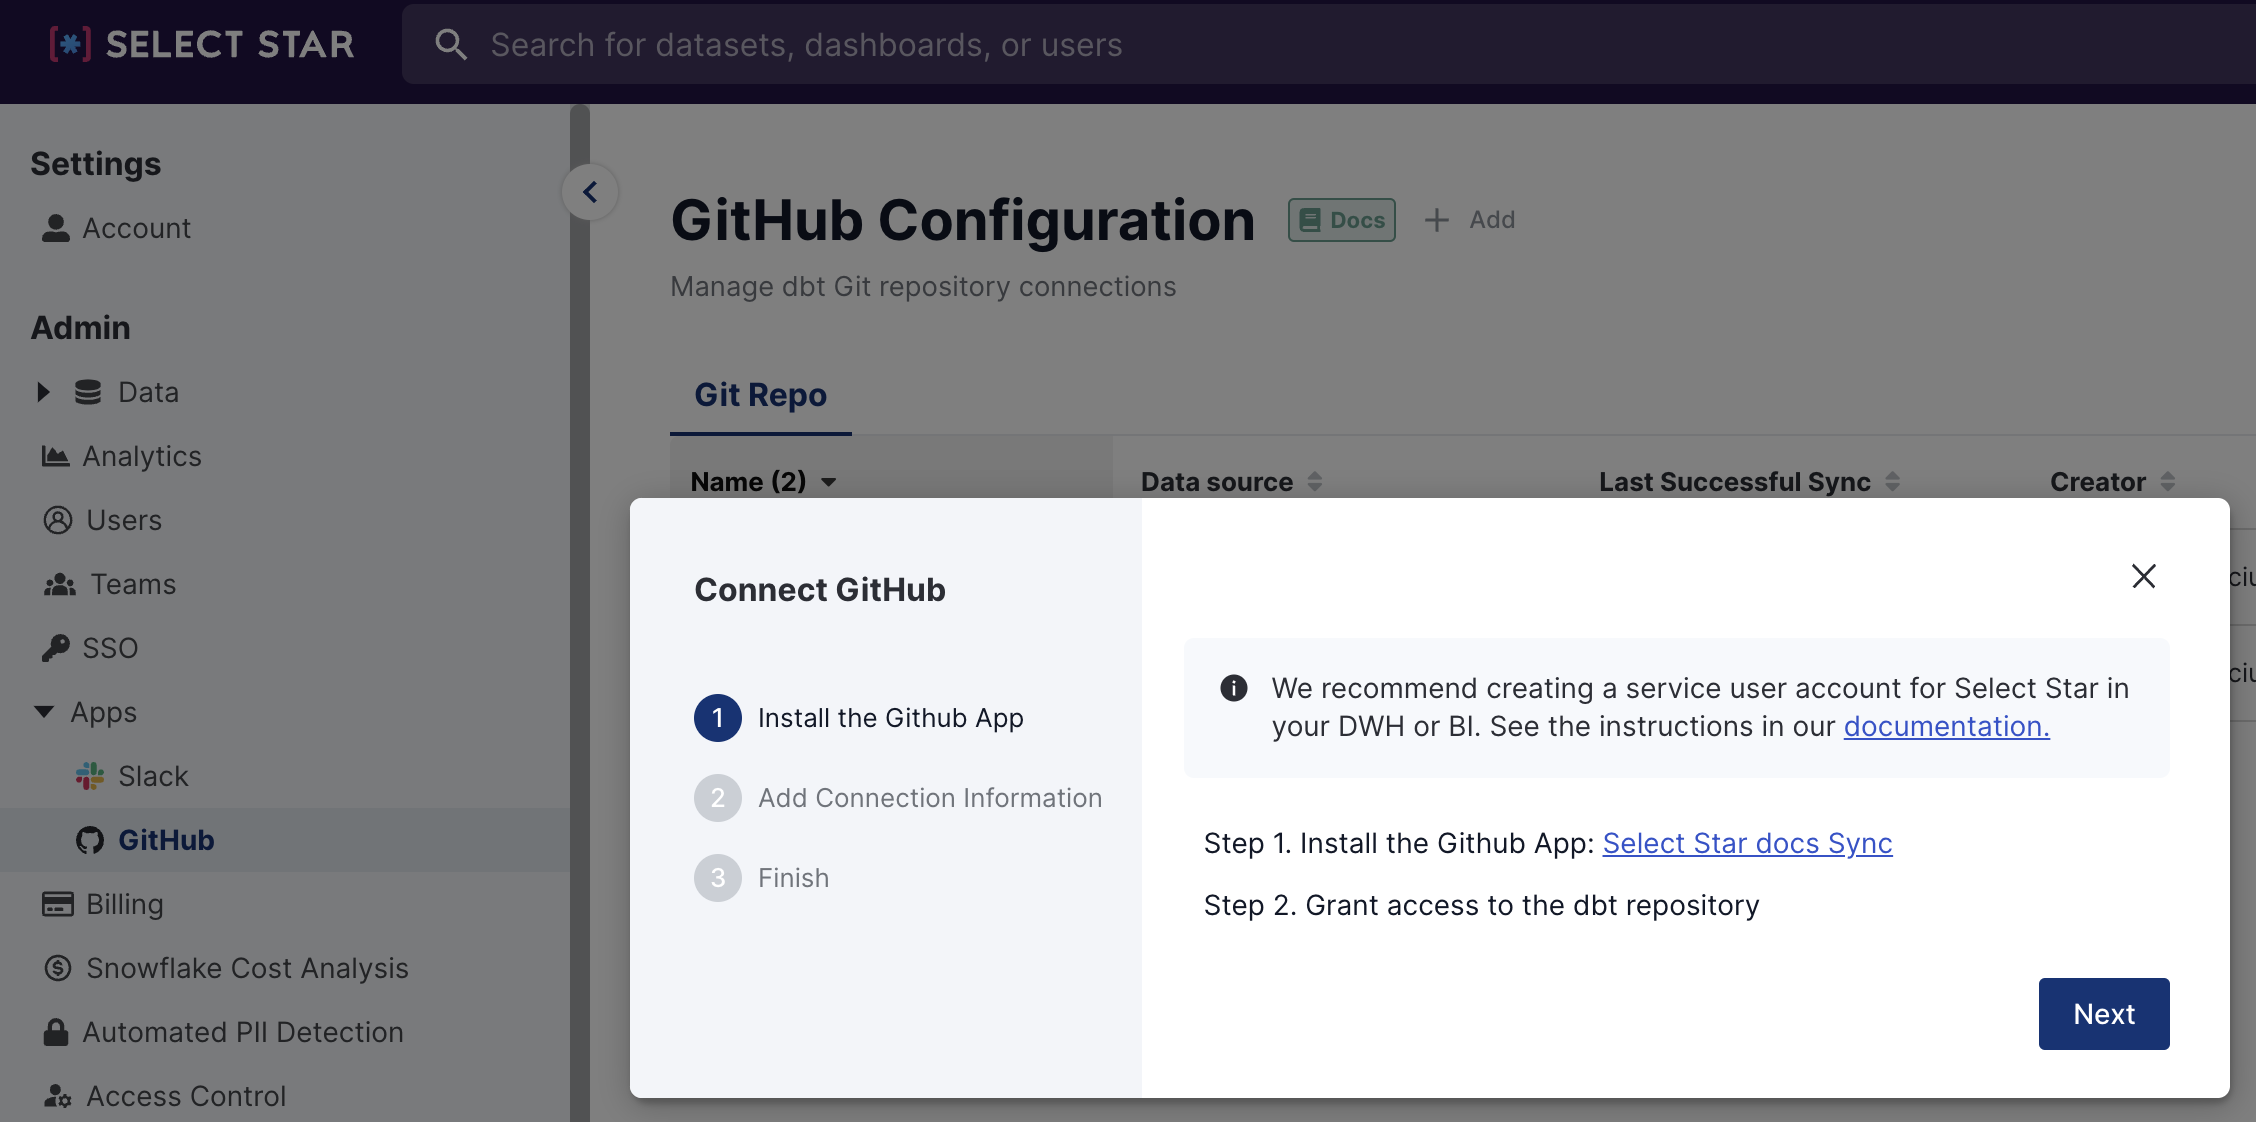
Task: Open Snowflake Cost Analysis page
Action: click(x=246, y=968)
